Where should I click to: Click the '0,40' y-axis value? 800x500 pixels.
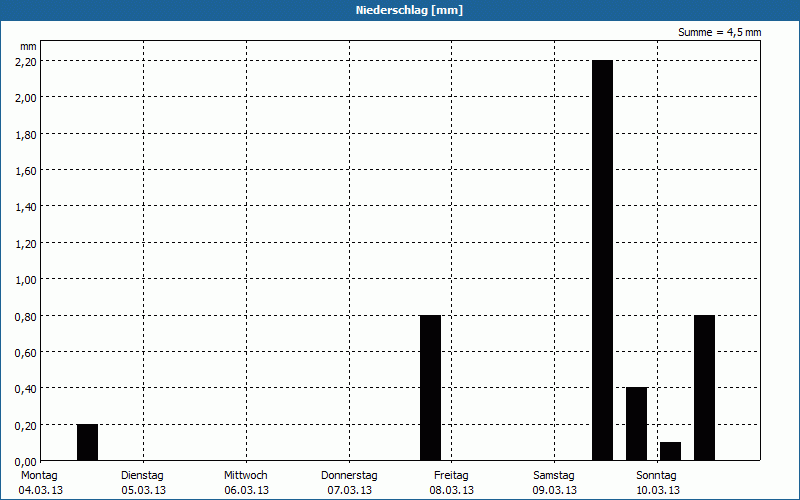point(26,389)
